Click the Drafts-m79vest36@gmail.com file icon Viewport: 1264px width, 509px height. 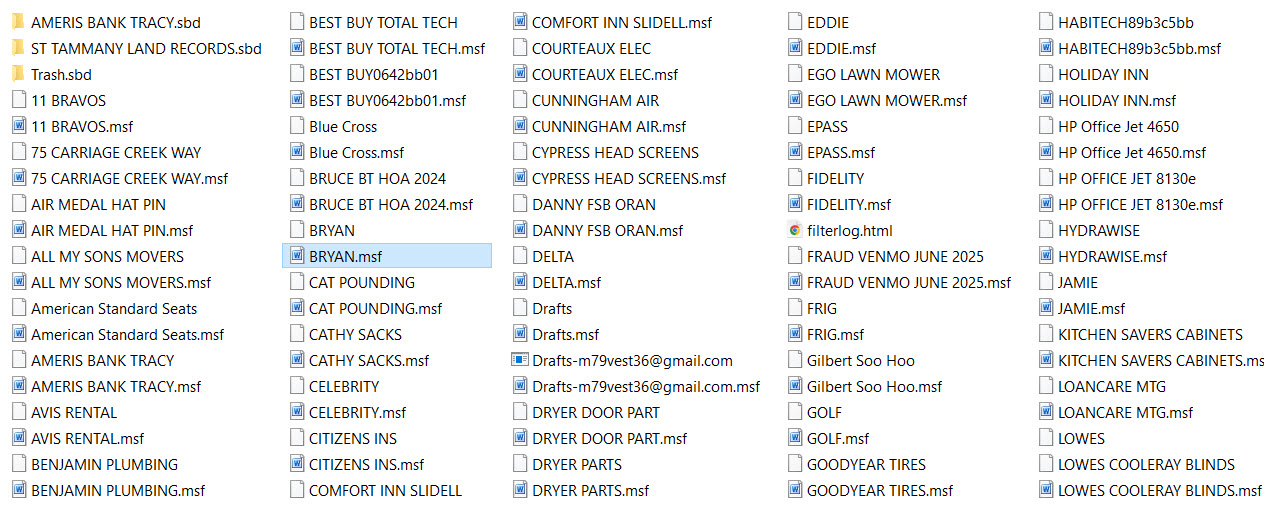(519, 360)
